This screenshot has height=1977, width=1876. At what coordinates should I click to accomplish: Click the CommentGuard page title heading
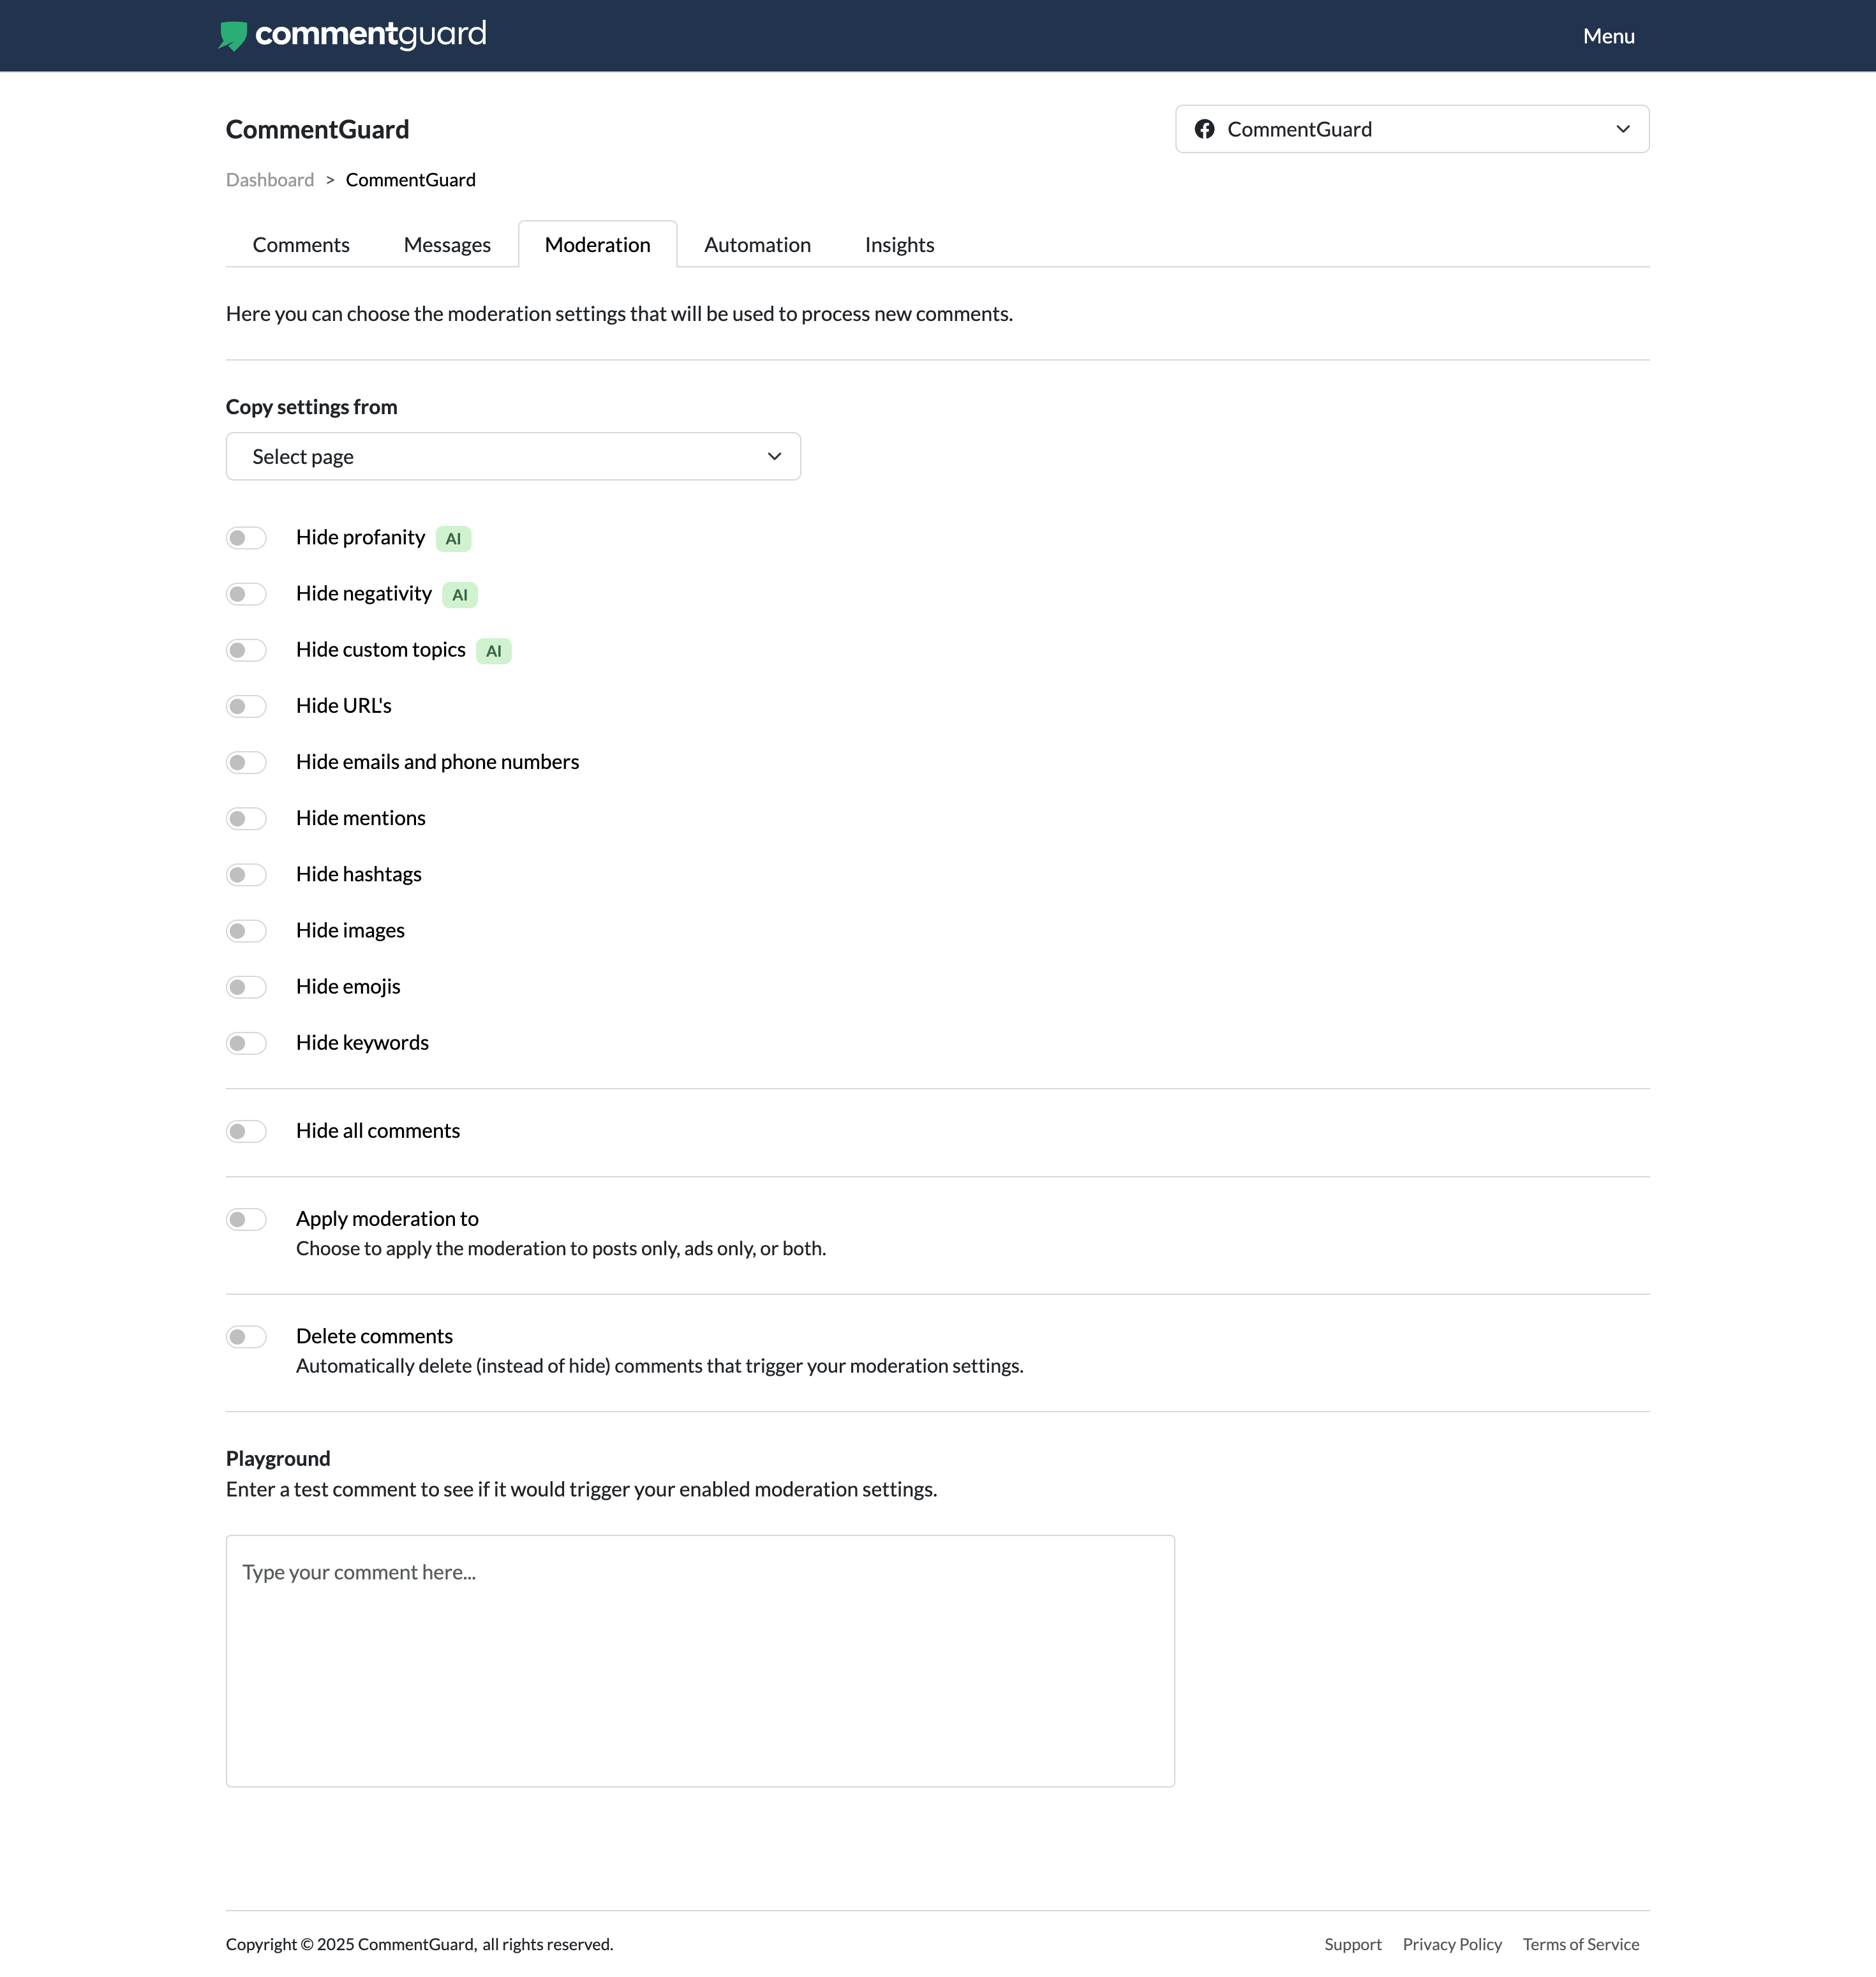[317, 130]
